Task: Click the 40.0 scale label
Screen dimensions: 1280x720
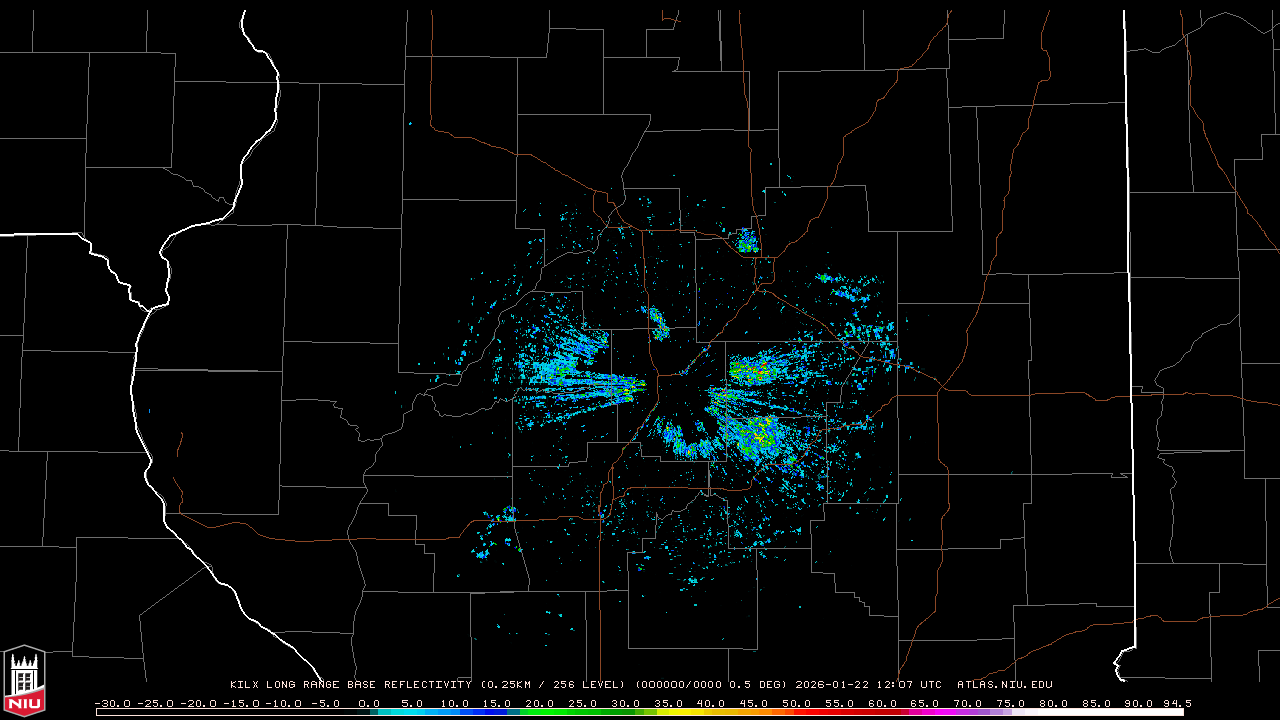Action: [711, 704]
